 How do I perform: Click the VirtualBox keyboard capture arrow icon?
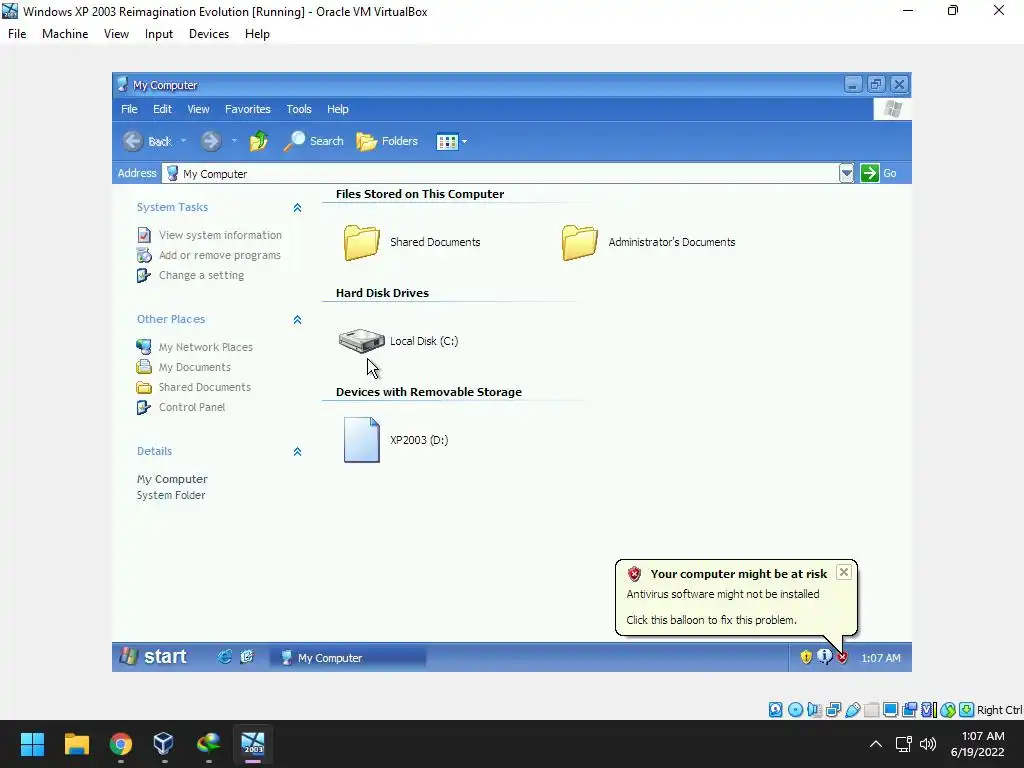[x=967, y=710]
